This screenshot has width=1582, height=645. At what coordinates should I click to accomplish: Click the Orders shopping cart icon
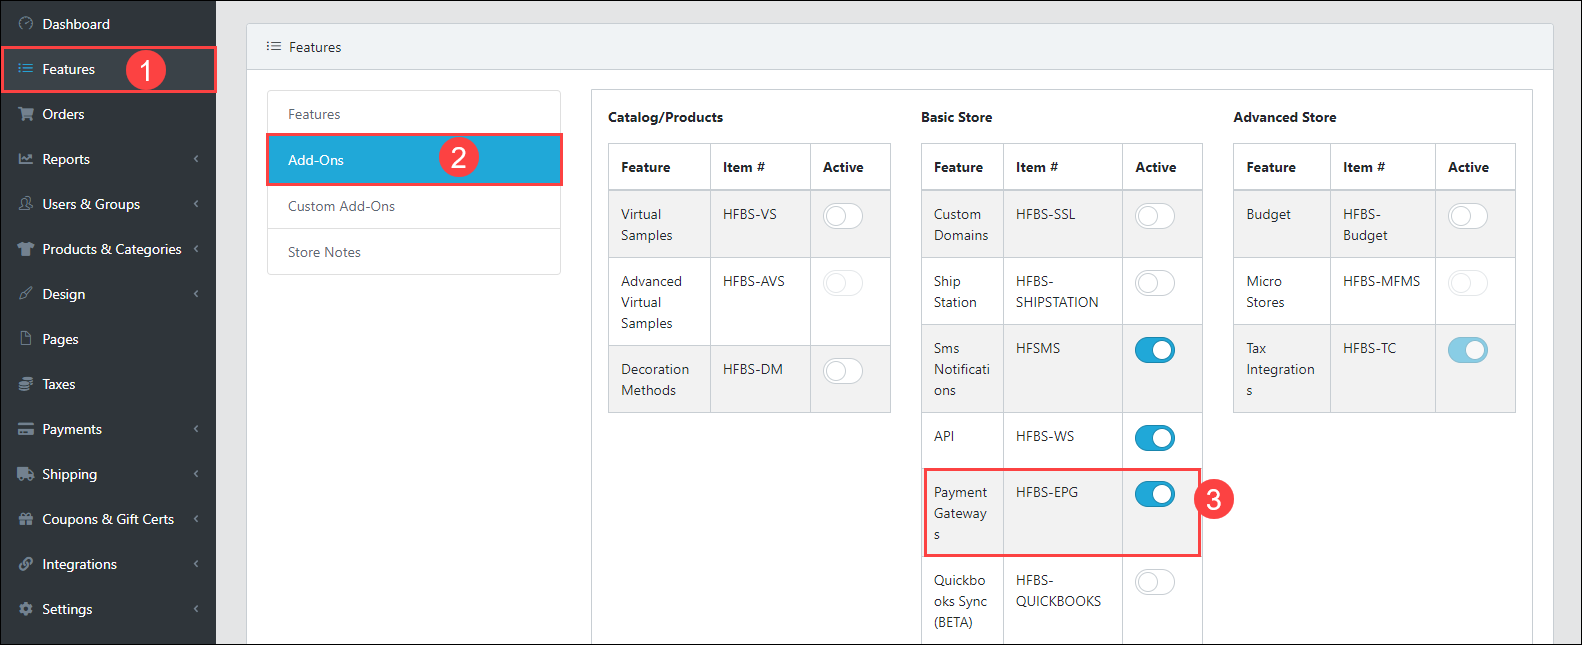(x=26, y=114)
